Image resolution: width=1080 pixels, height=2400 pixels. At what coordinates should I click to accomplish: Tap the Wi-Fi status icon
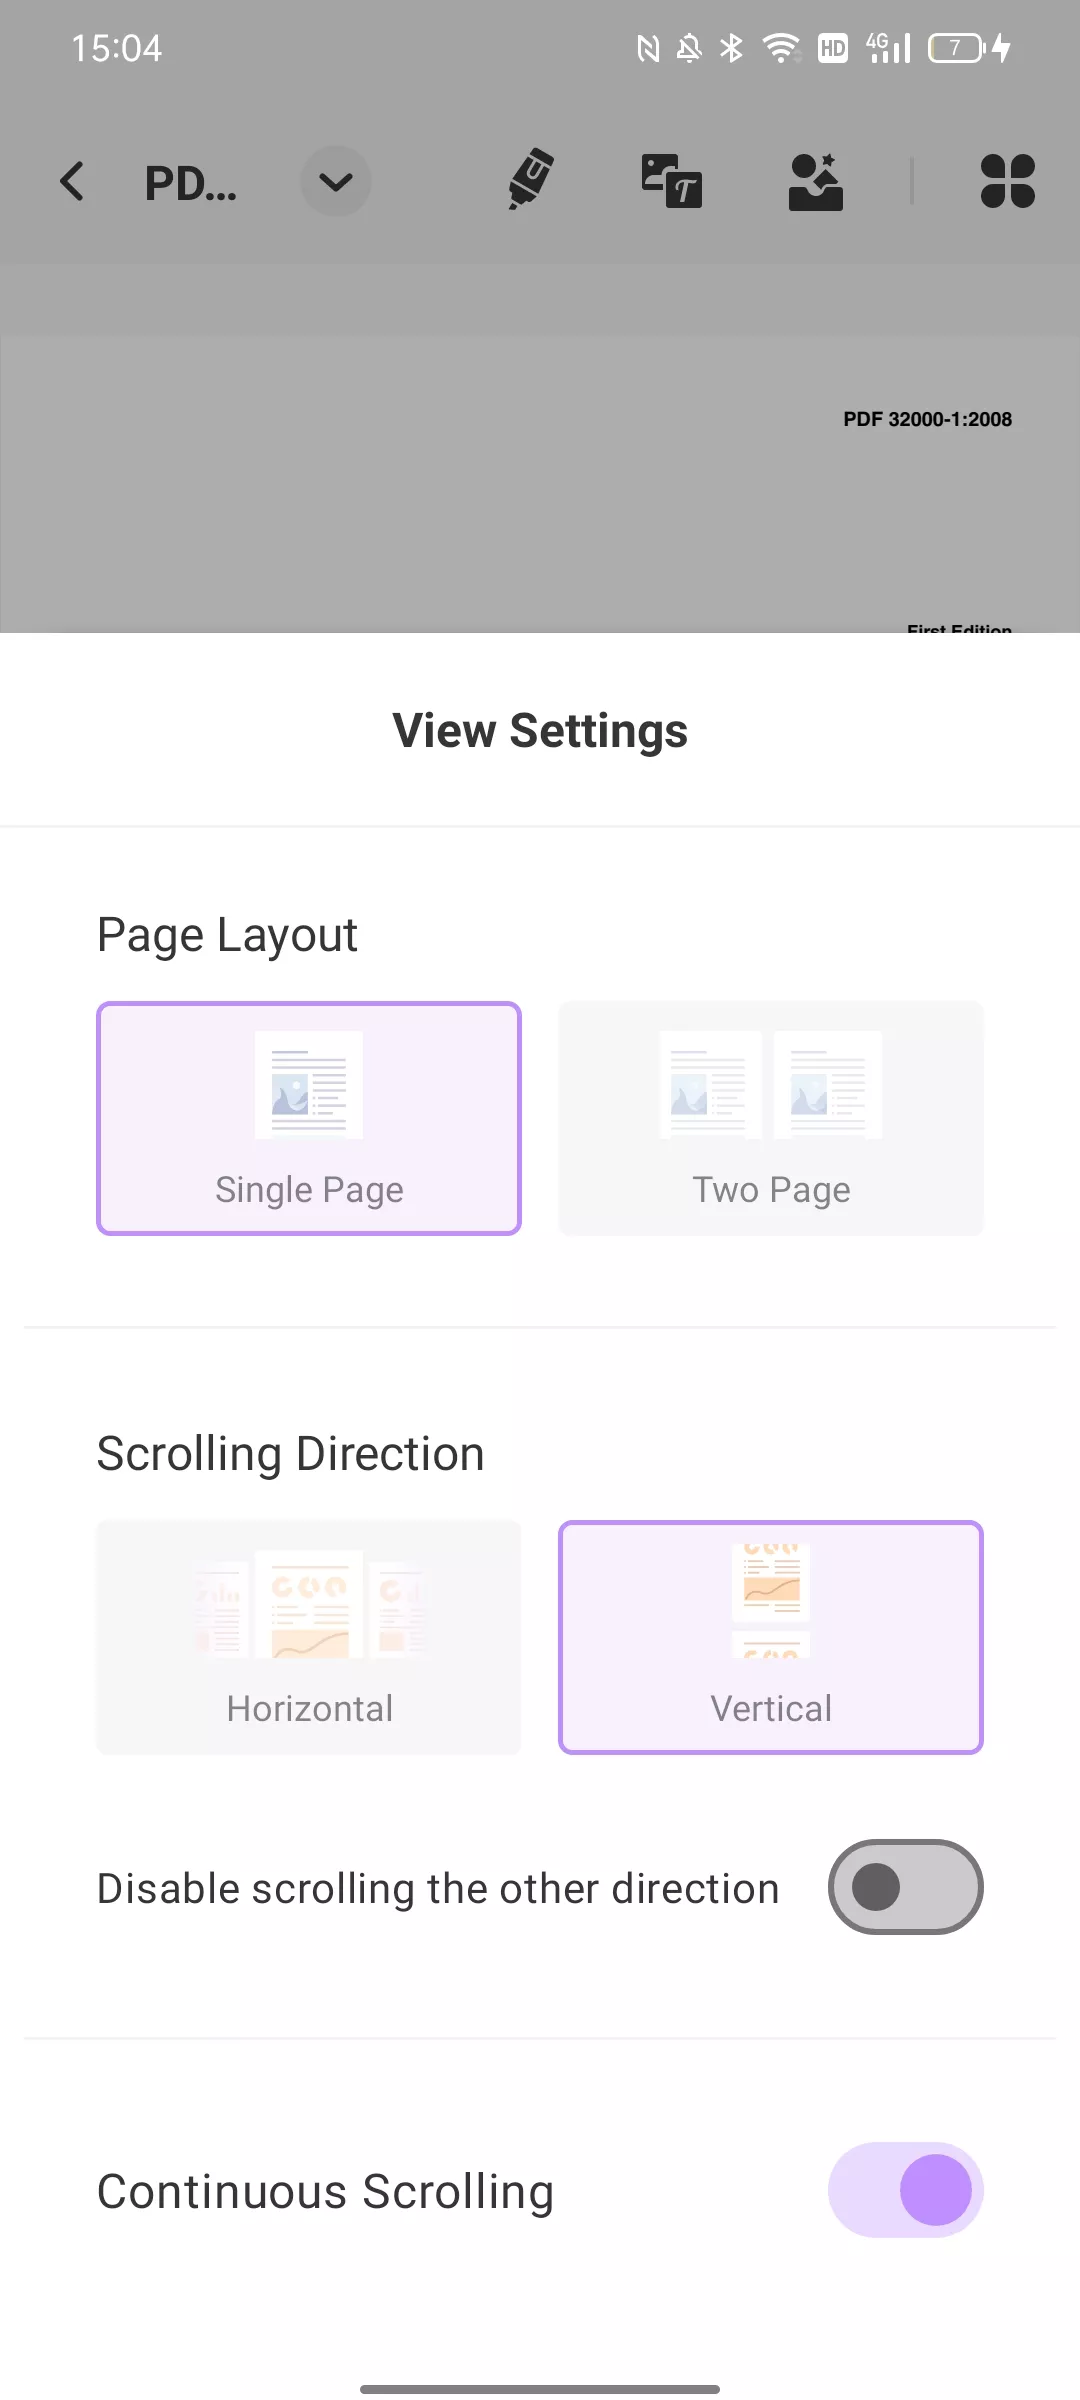[781, 47]
